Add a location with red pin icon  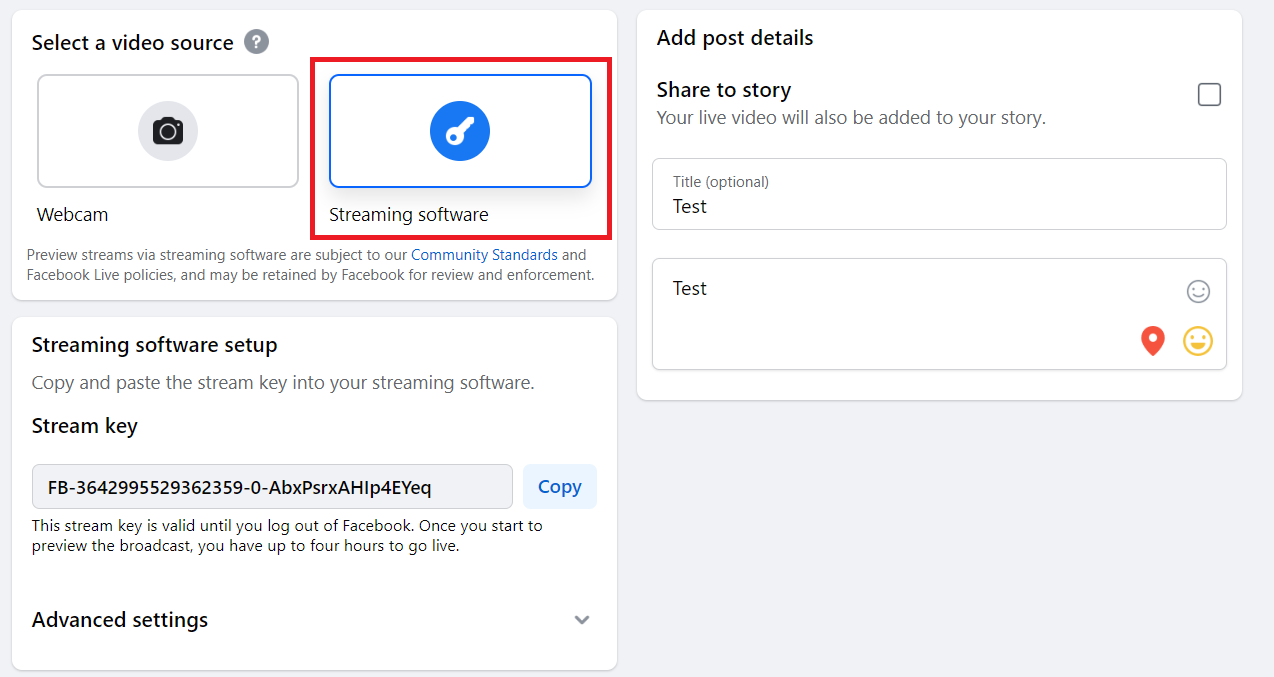pyautogui.click(x=1153, y=341)
